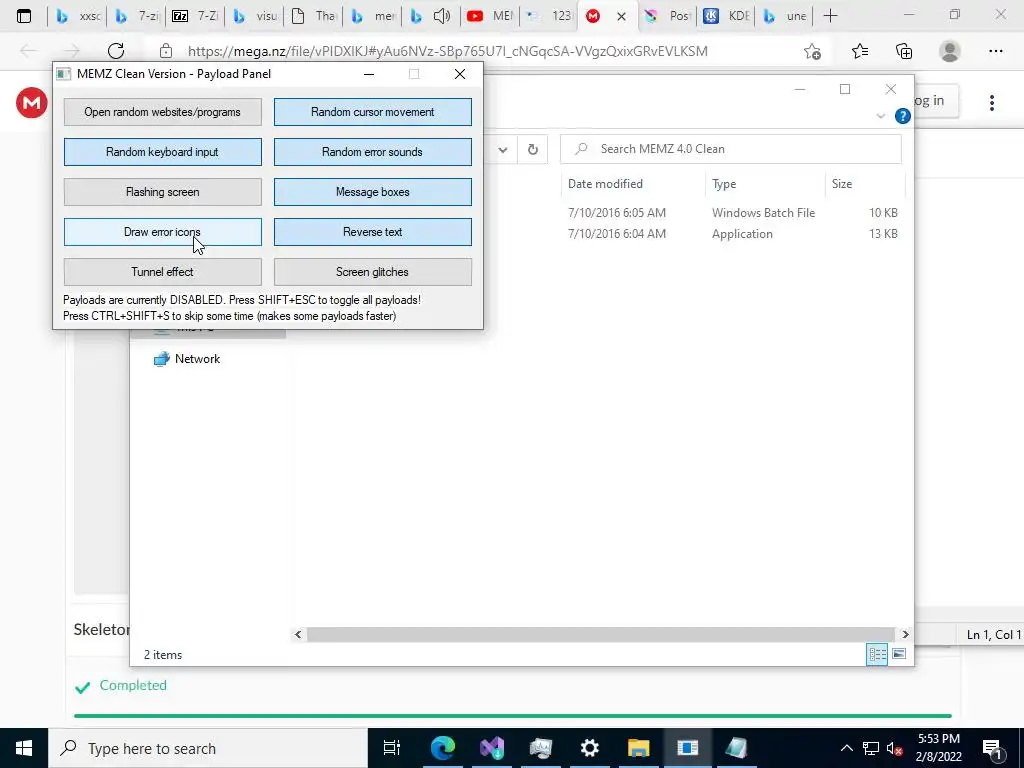Viewport: 1024px width, 768px height.
Task: Click the Edge address bar URL
Action: pyautogui.click(x=448, y=52)
